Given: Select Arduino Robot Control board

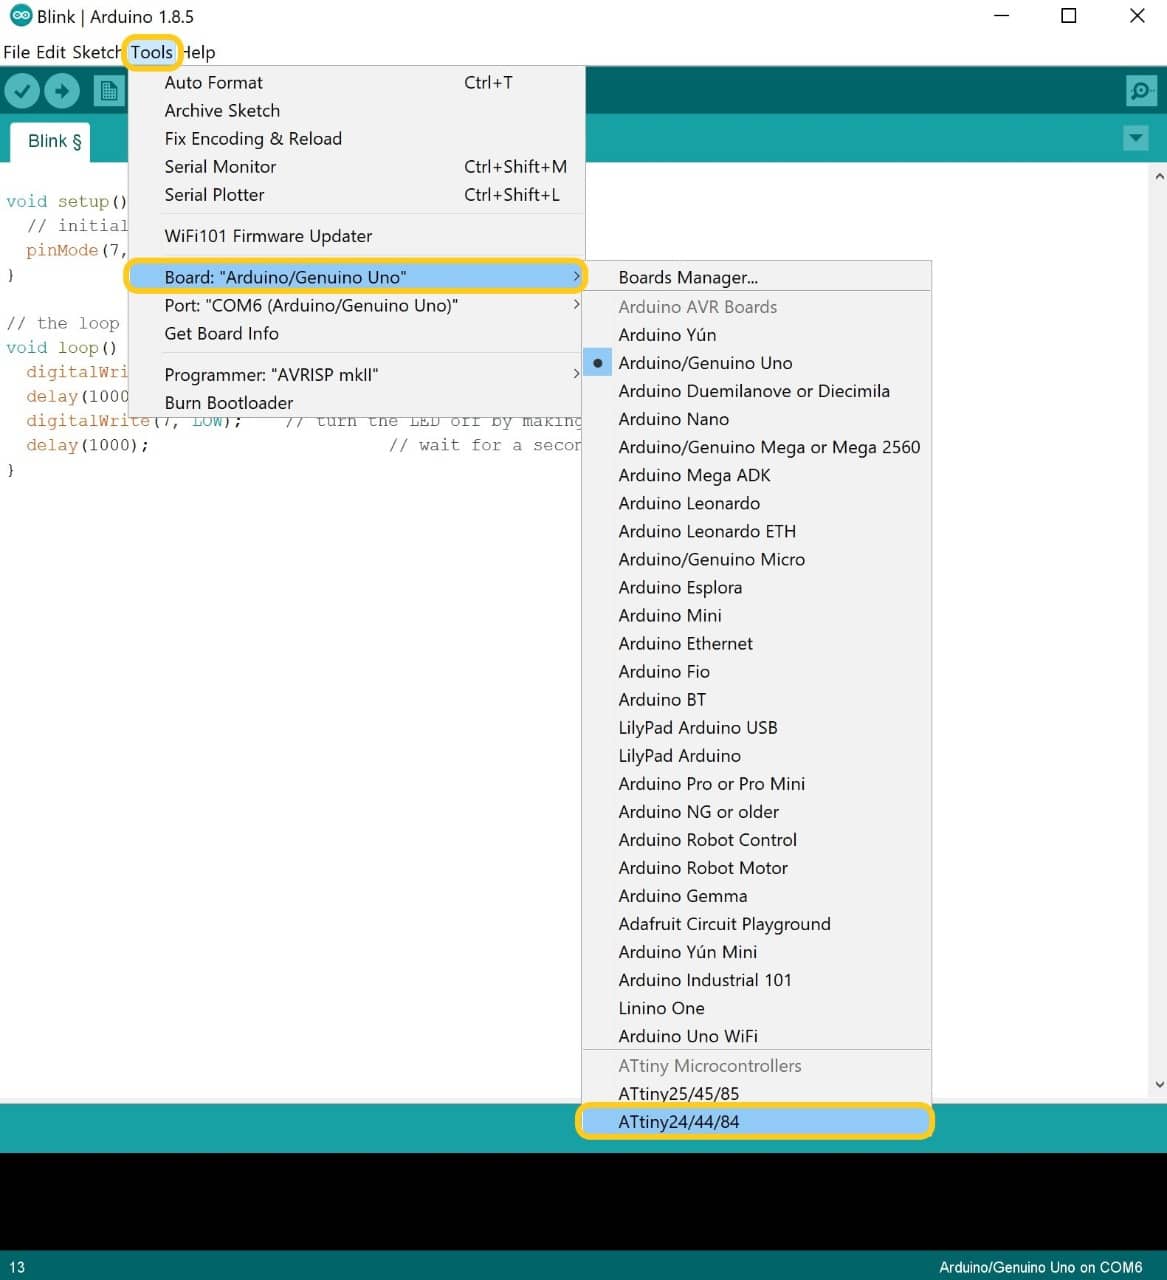Looking at the screenshot, I should pyautogui.click(x=756, y=839).
